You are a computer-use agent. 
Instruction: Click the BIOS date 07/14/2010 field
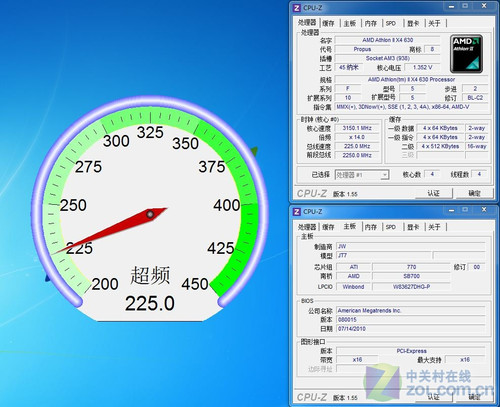coord(411,329)
